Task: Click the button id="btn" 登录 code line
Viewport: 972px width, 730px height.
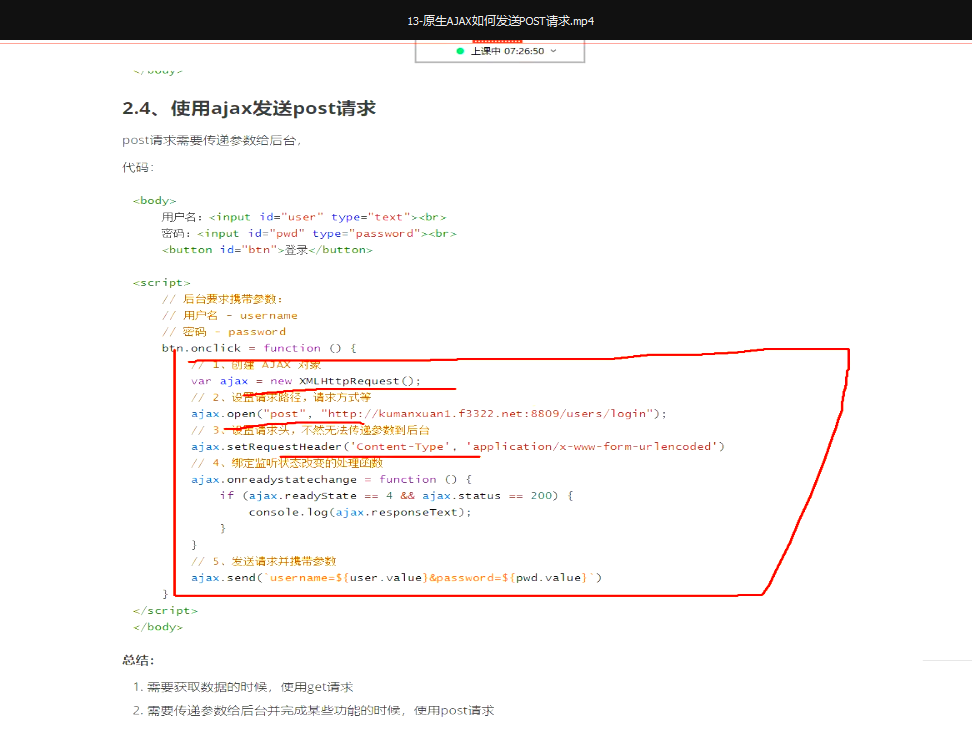Action: (x=267, y=250)
